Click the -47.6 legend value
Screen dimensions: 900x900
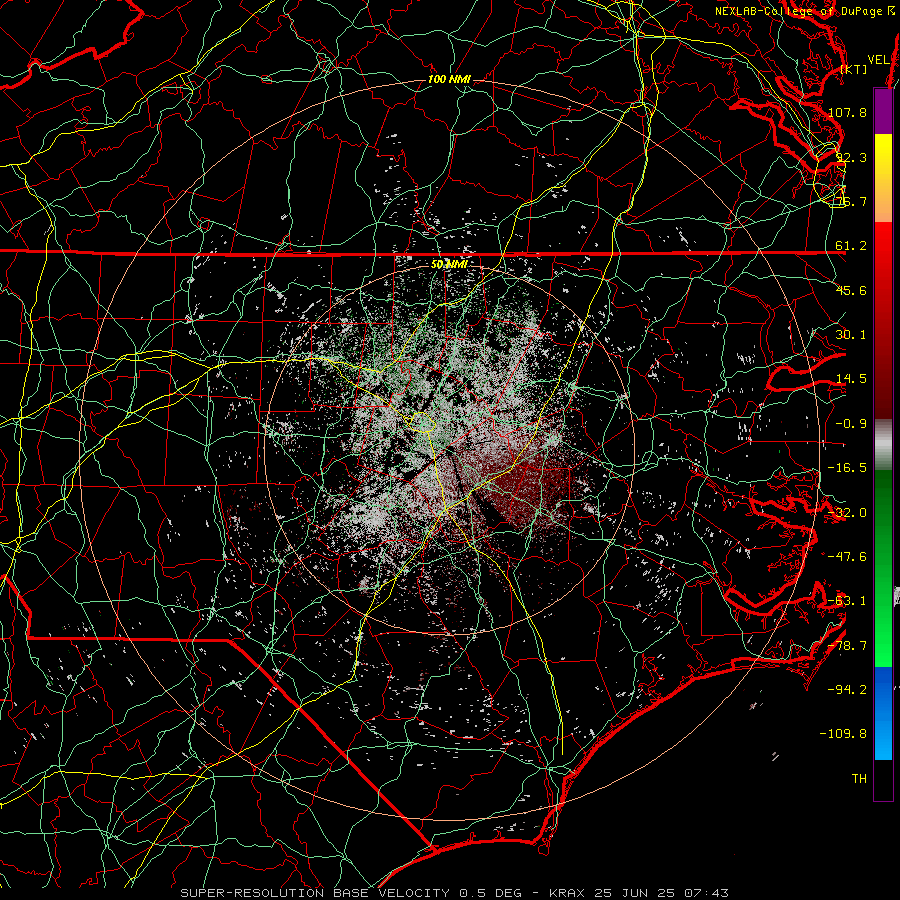[847, 557]
